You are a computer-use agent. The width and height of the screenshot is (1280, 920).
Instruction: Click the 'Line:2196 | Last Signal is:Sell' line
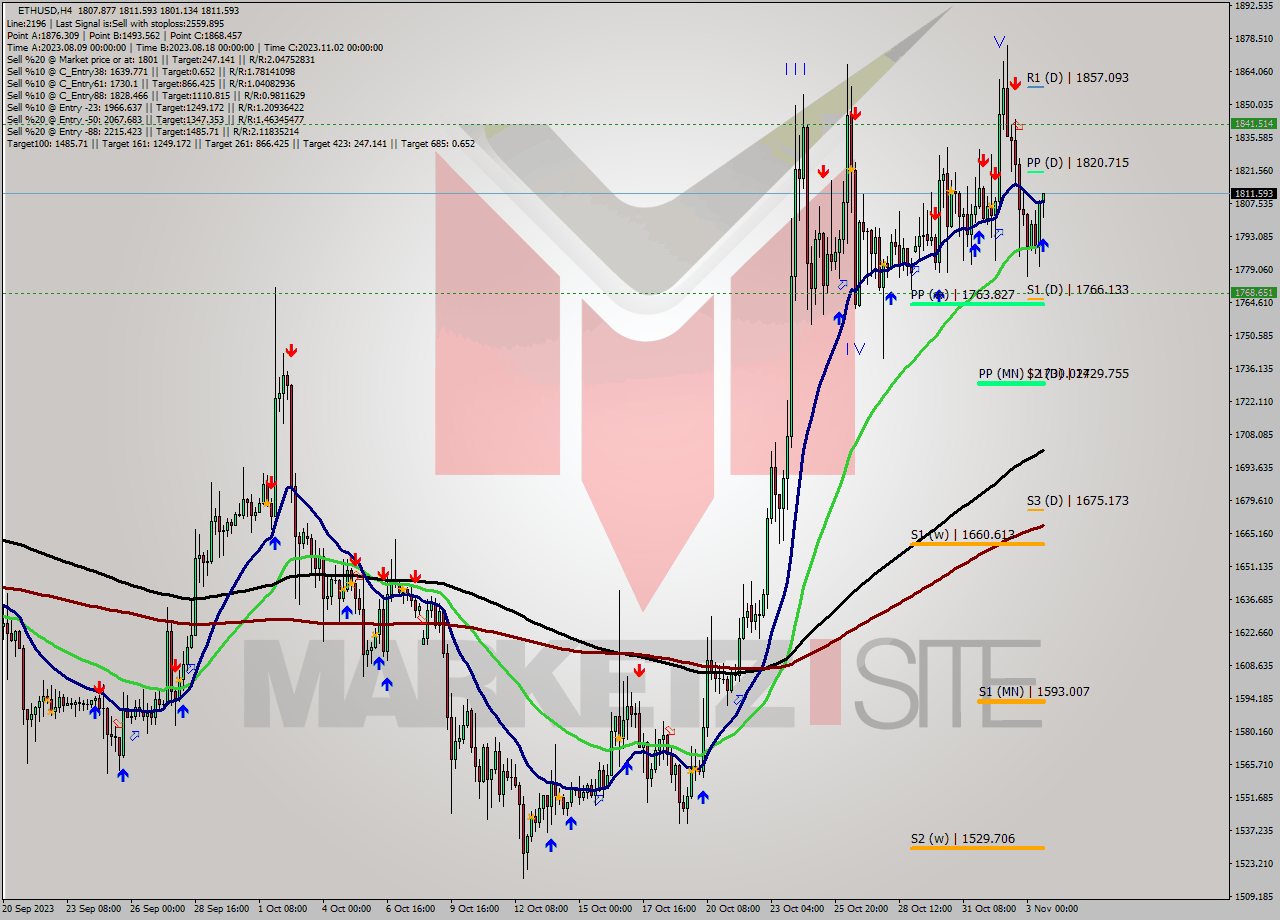click(x=115, y=23)
